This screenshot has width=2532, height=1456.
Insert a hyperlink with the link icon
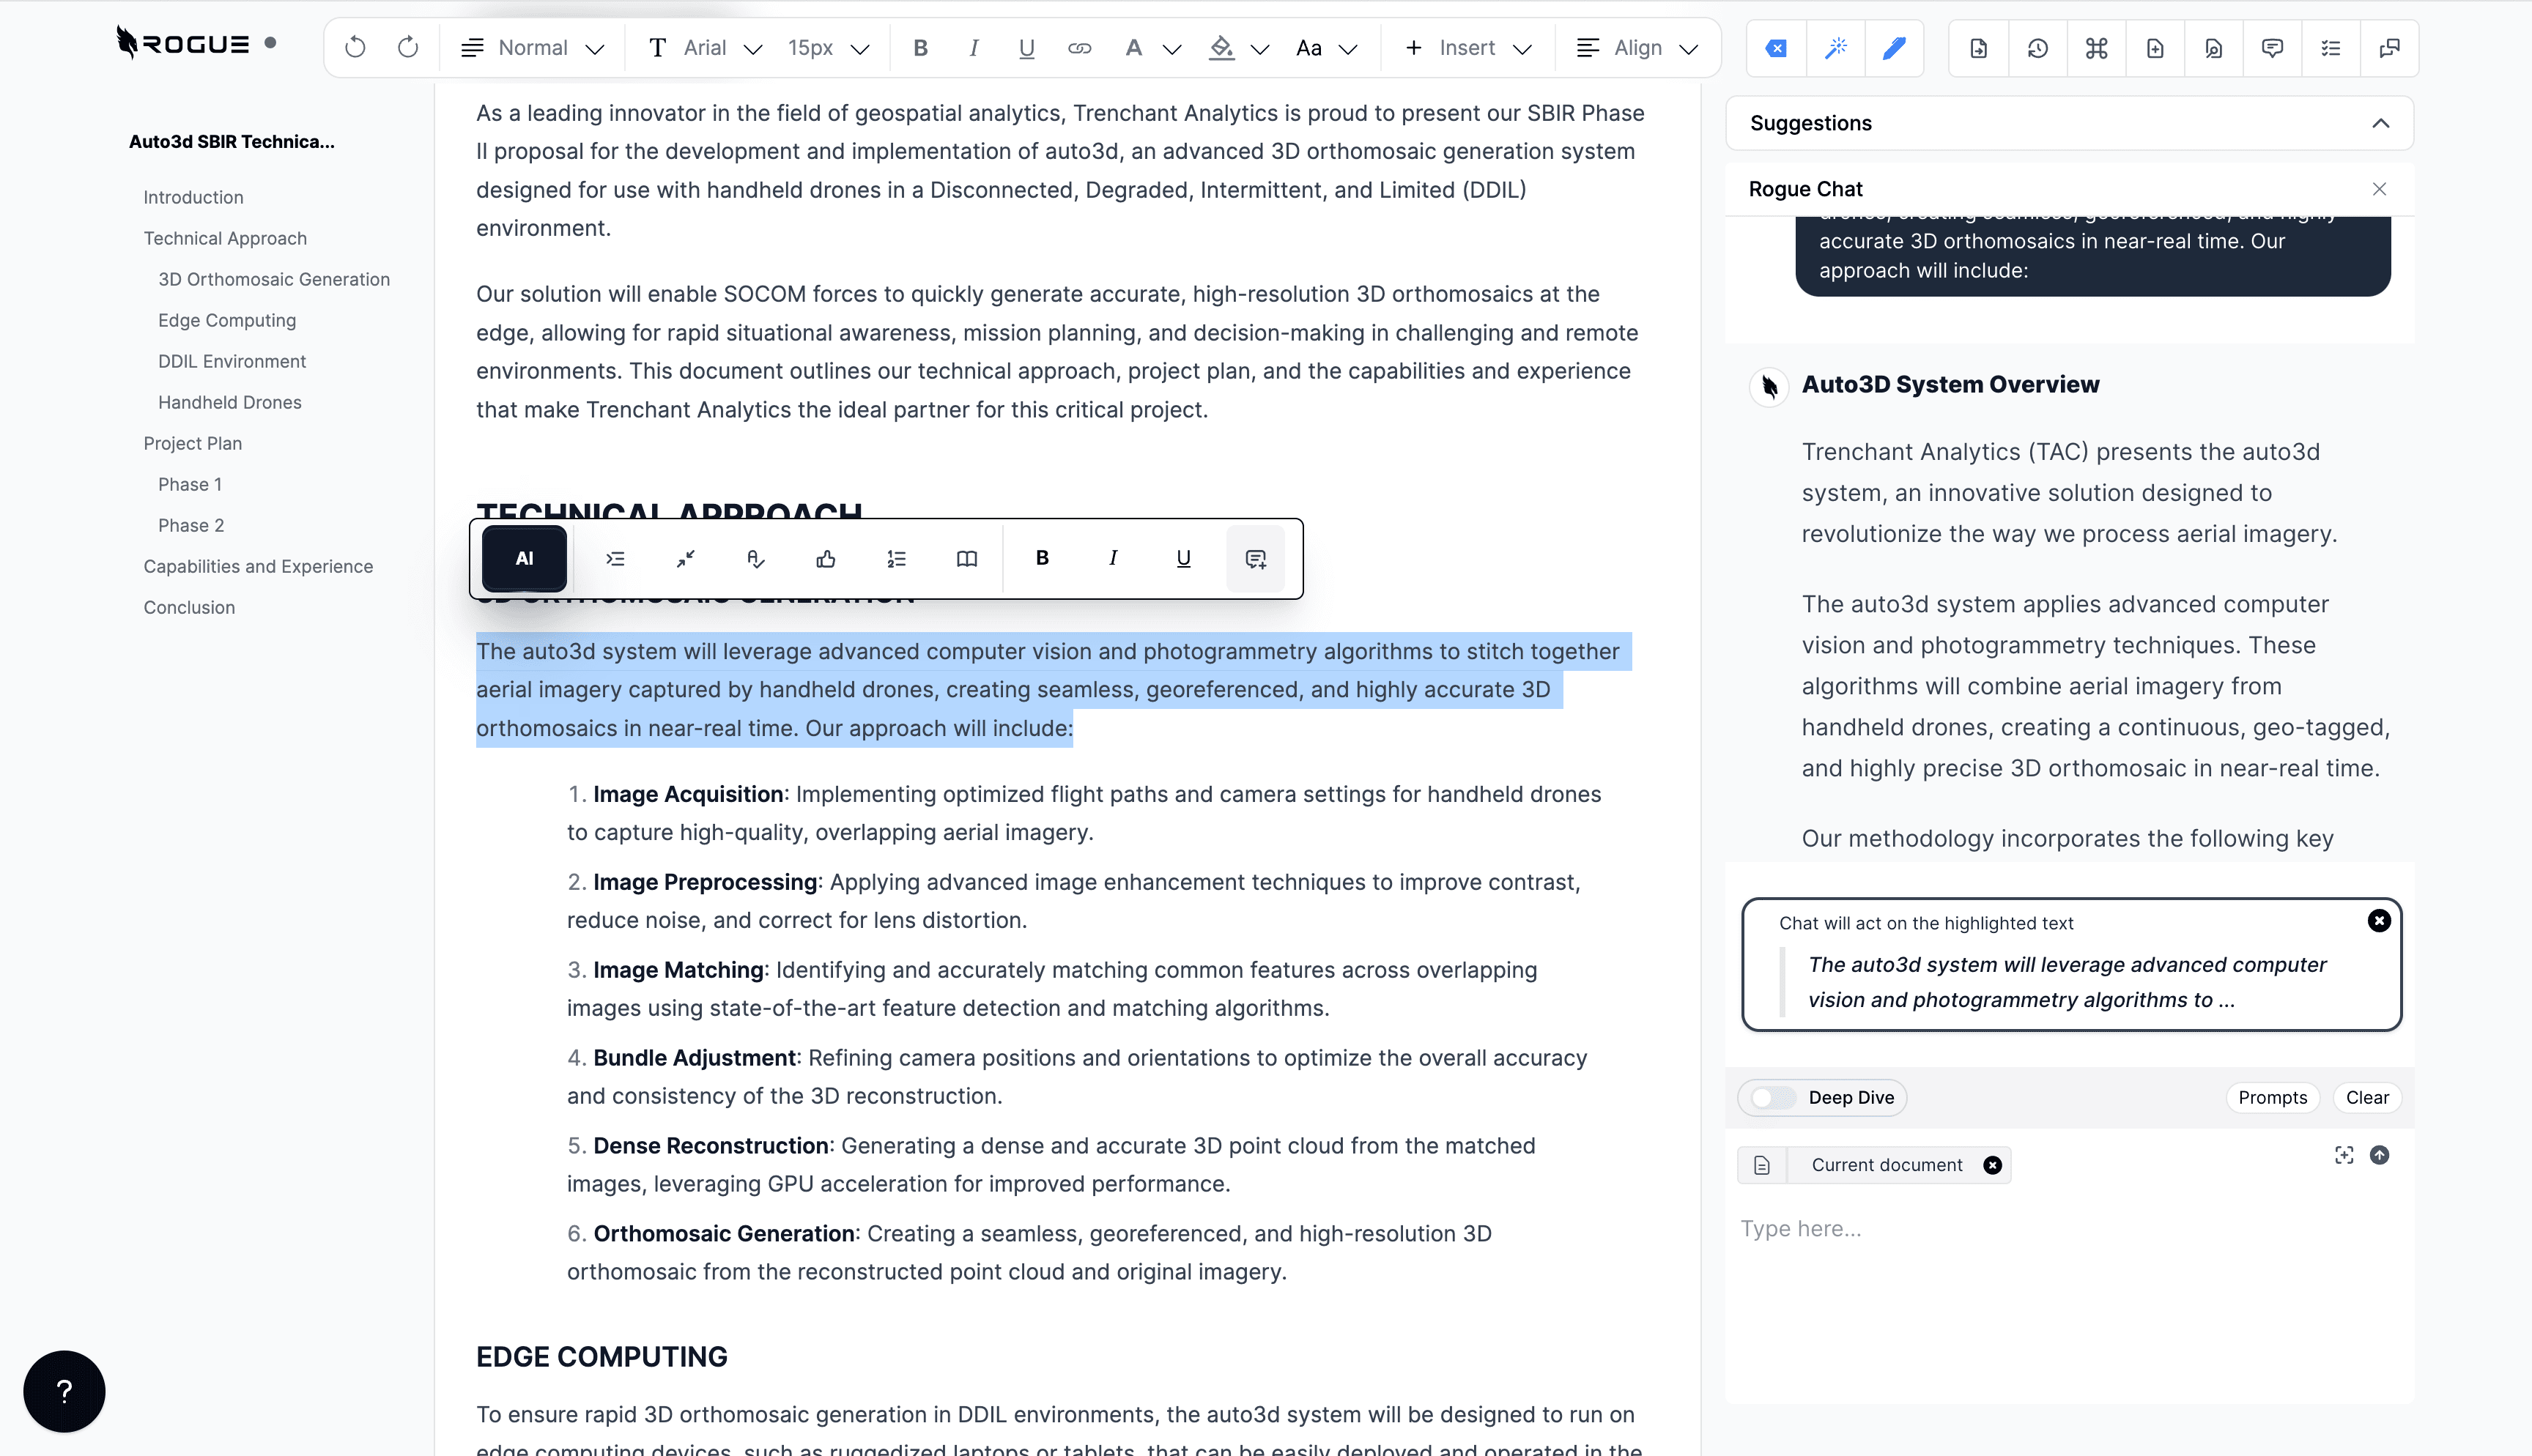1079,48
